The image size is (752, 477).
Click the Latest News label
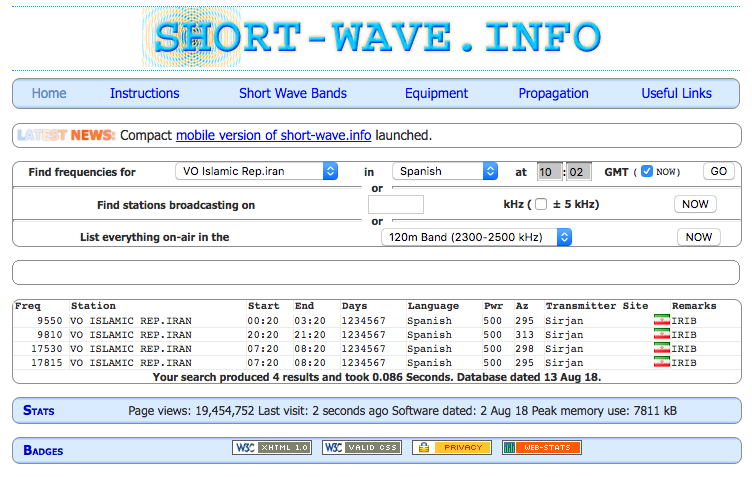(66, 135)
